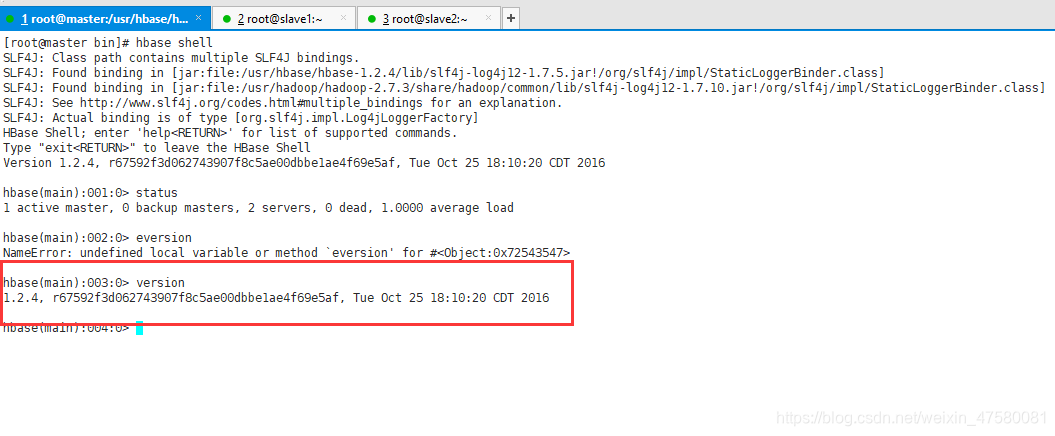
Task: Click the '1.2.4, r67592f3d...' version output line
Action: [x=276, y=297]
